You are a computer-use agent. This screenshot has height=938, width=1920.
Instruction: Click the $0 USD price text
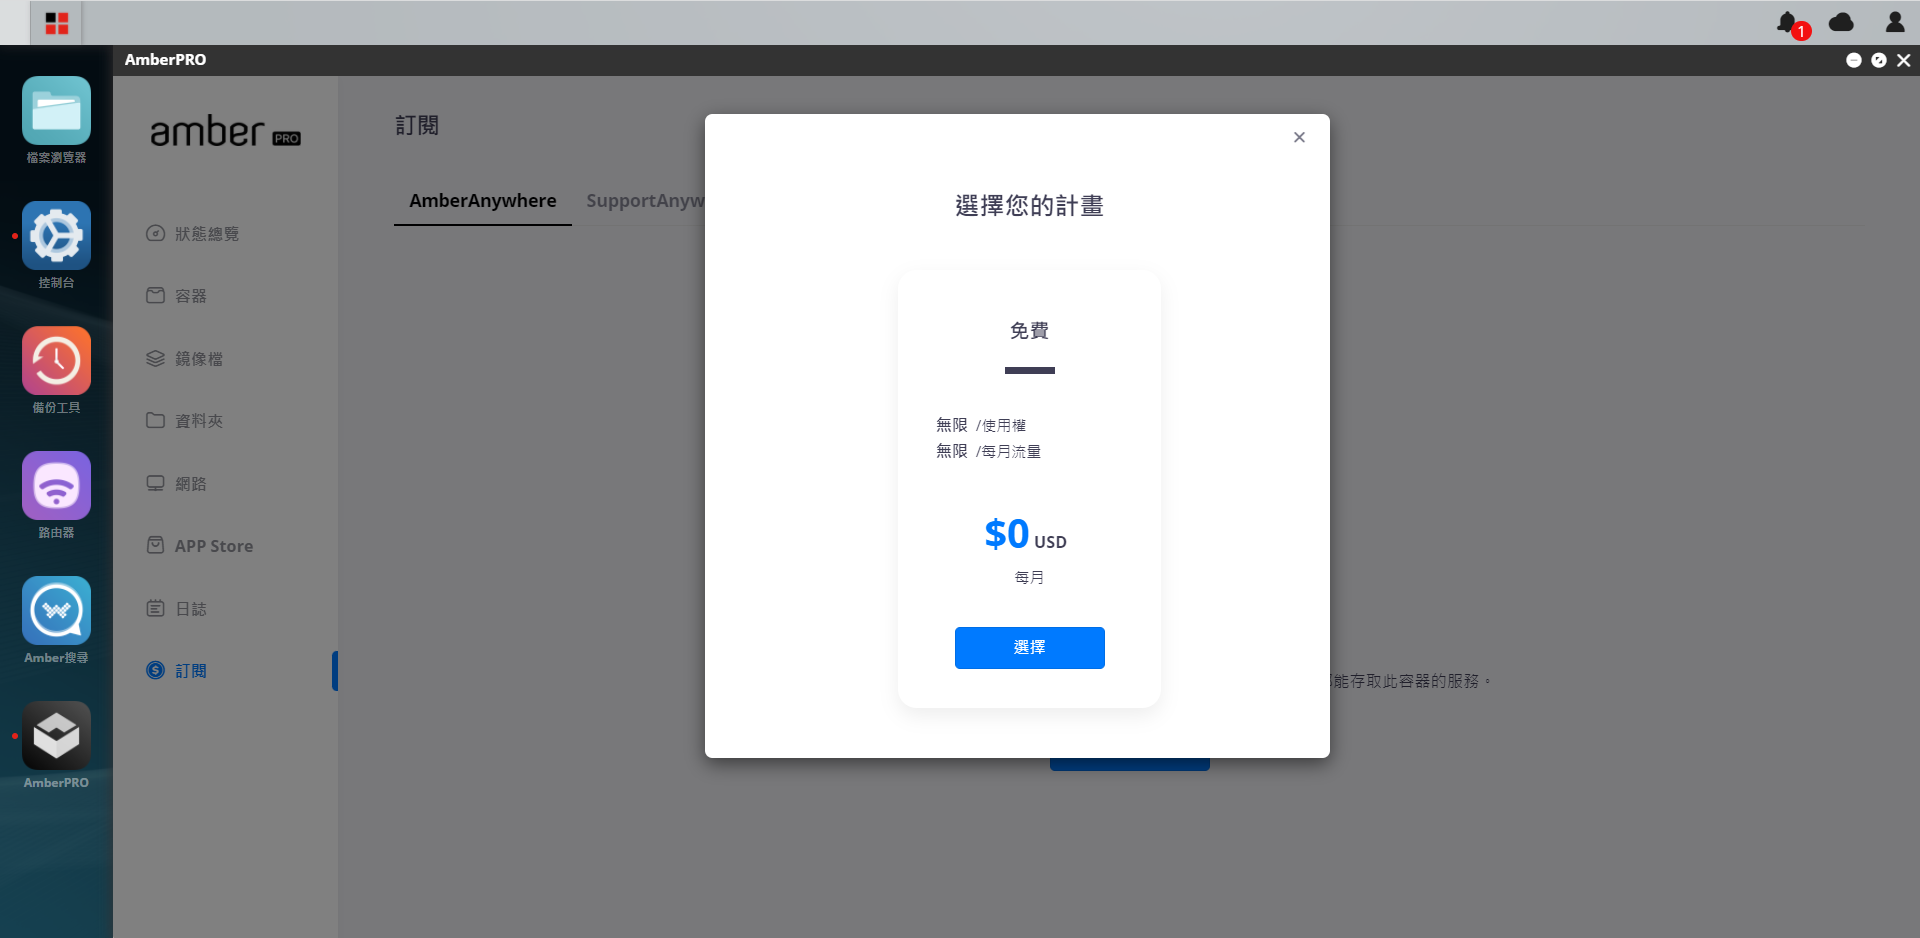coord(1025,534)
